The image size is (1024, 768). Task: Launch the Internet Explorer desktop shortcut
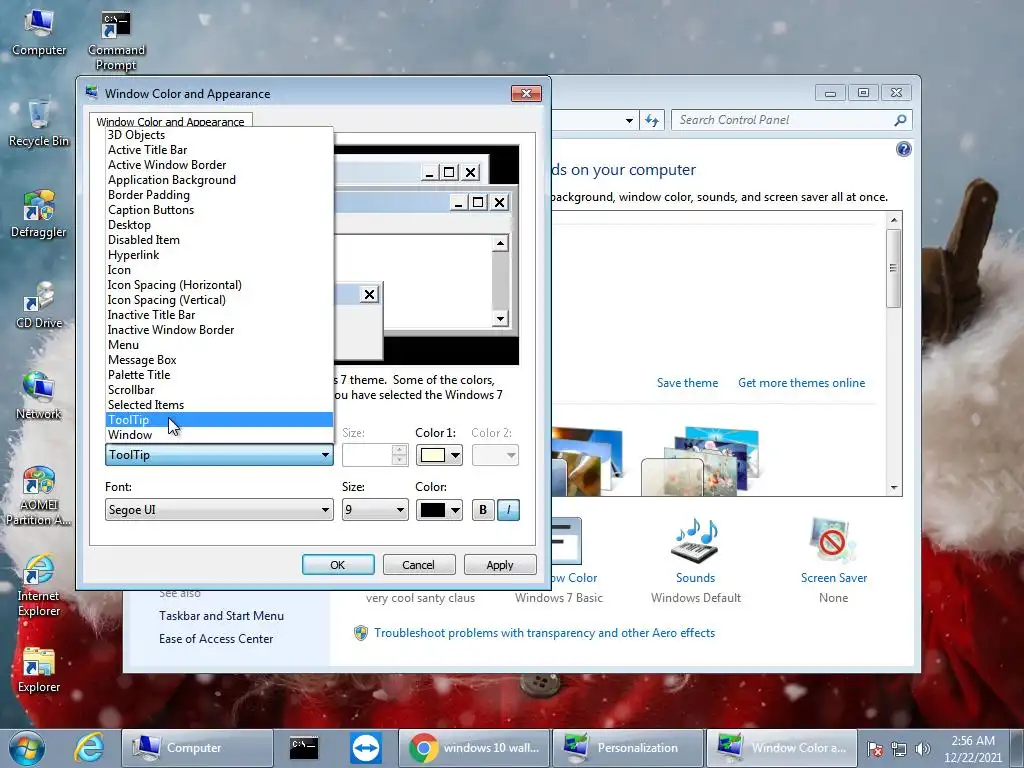(39, 586)
